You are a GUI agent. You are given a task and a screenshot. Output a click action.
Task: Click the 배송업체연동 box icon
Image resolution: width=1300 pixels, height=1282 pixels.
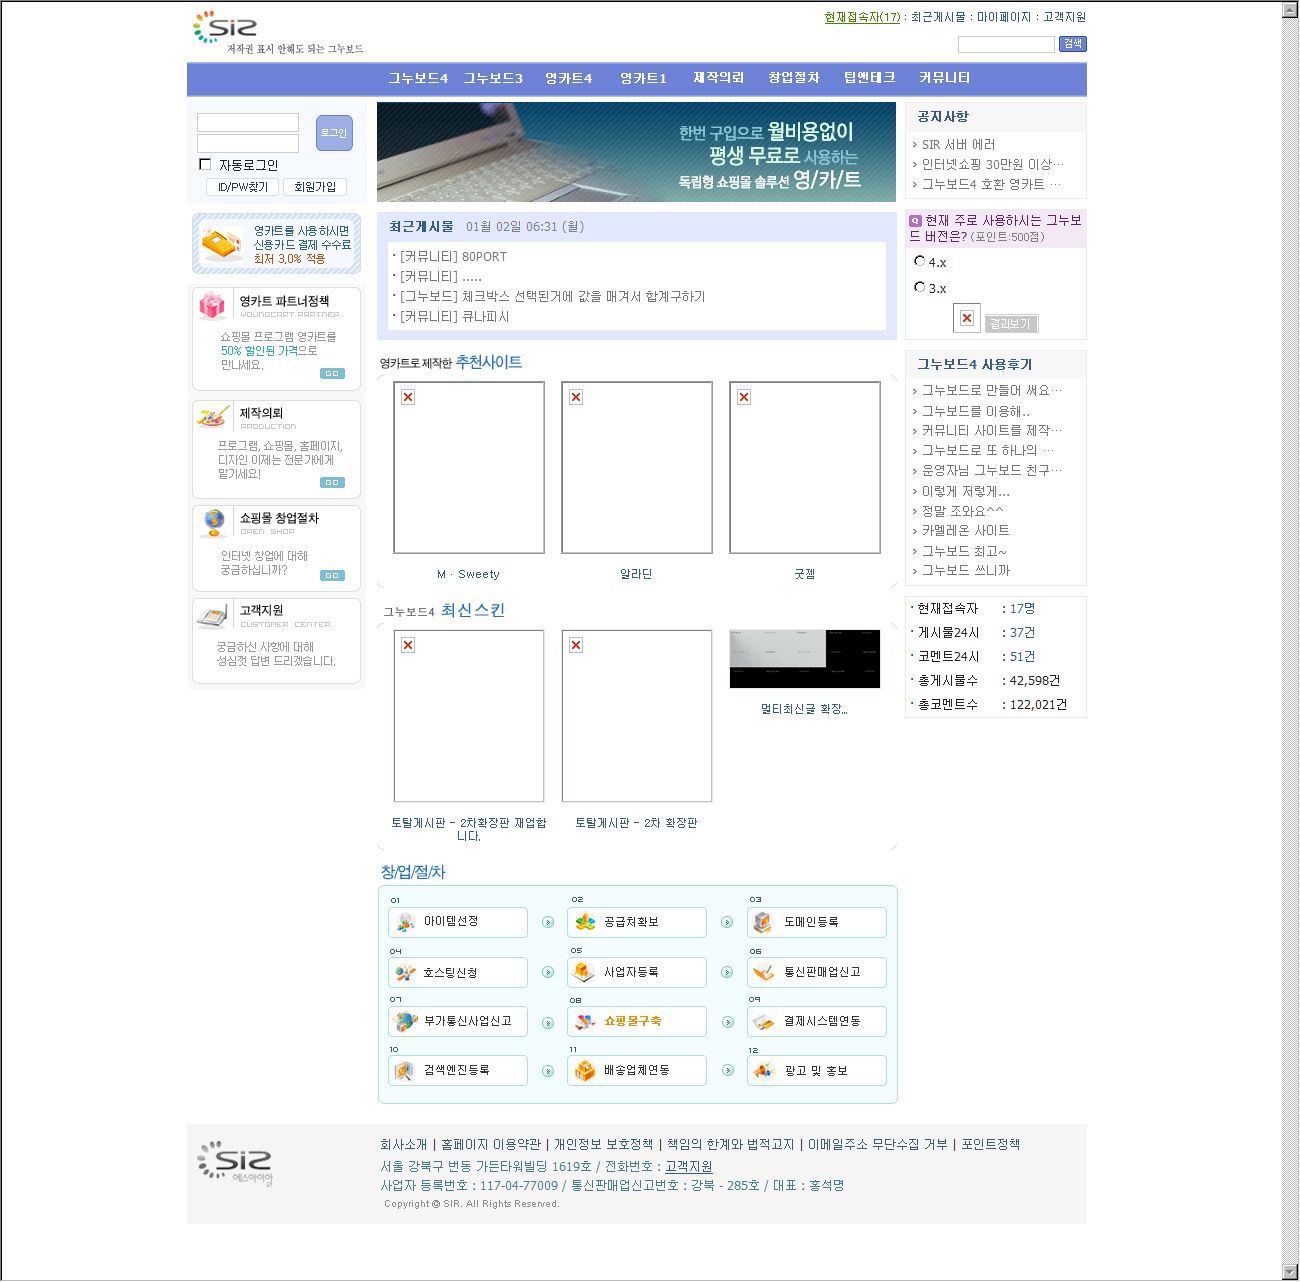point(585,1071)
